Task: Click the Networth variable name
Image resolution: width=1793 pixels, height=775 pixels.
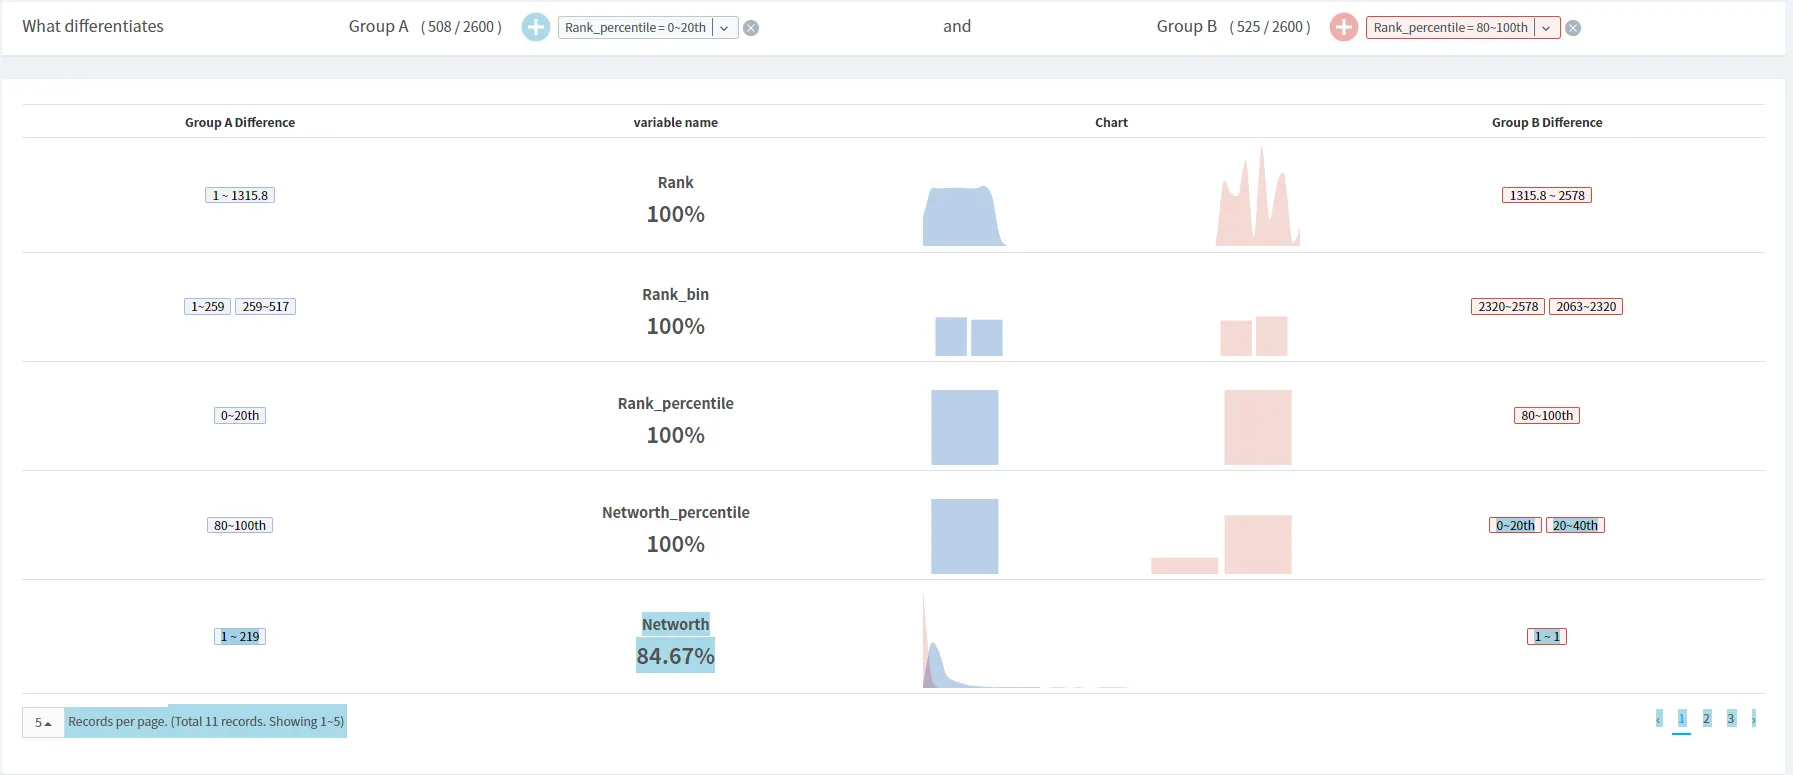Action: tap(676, 625)
